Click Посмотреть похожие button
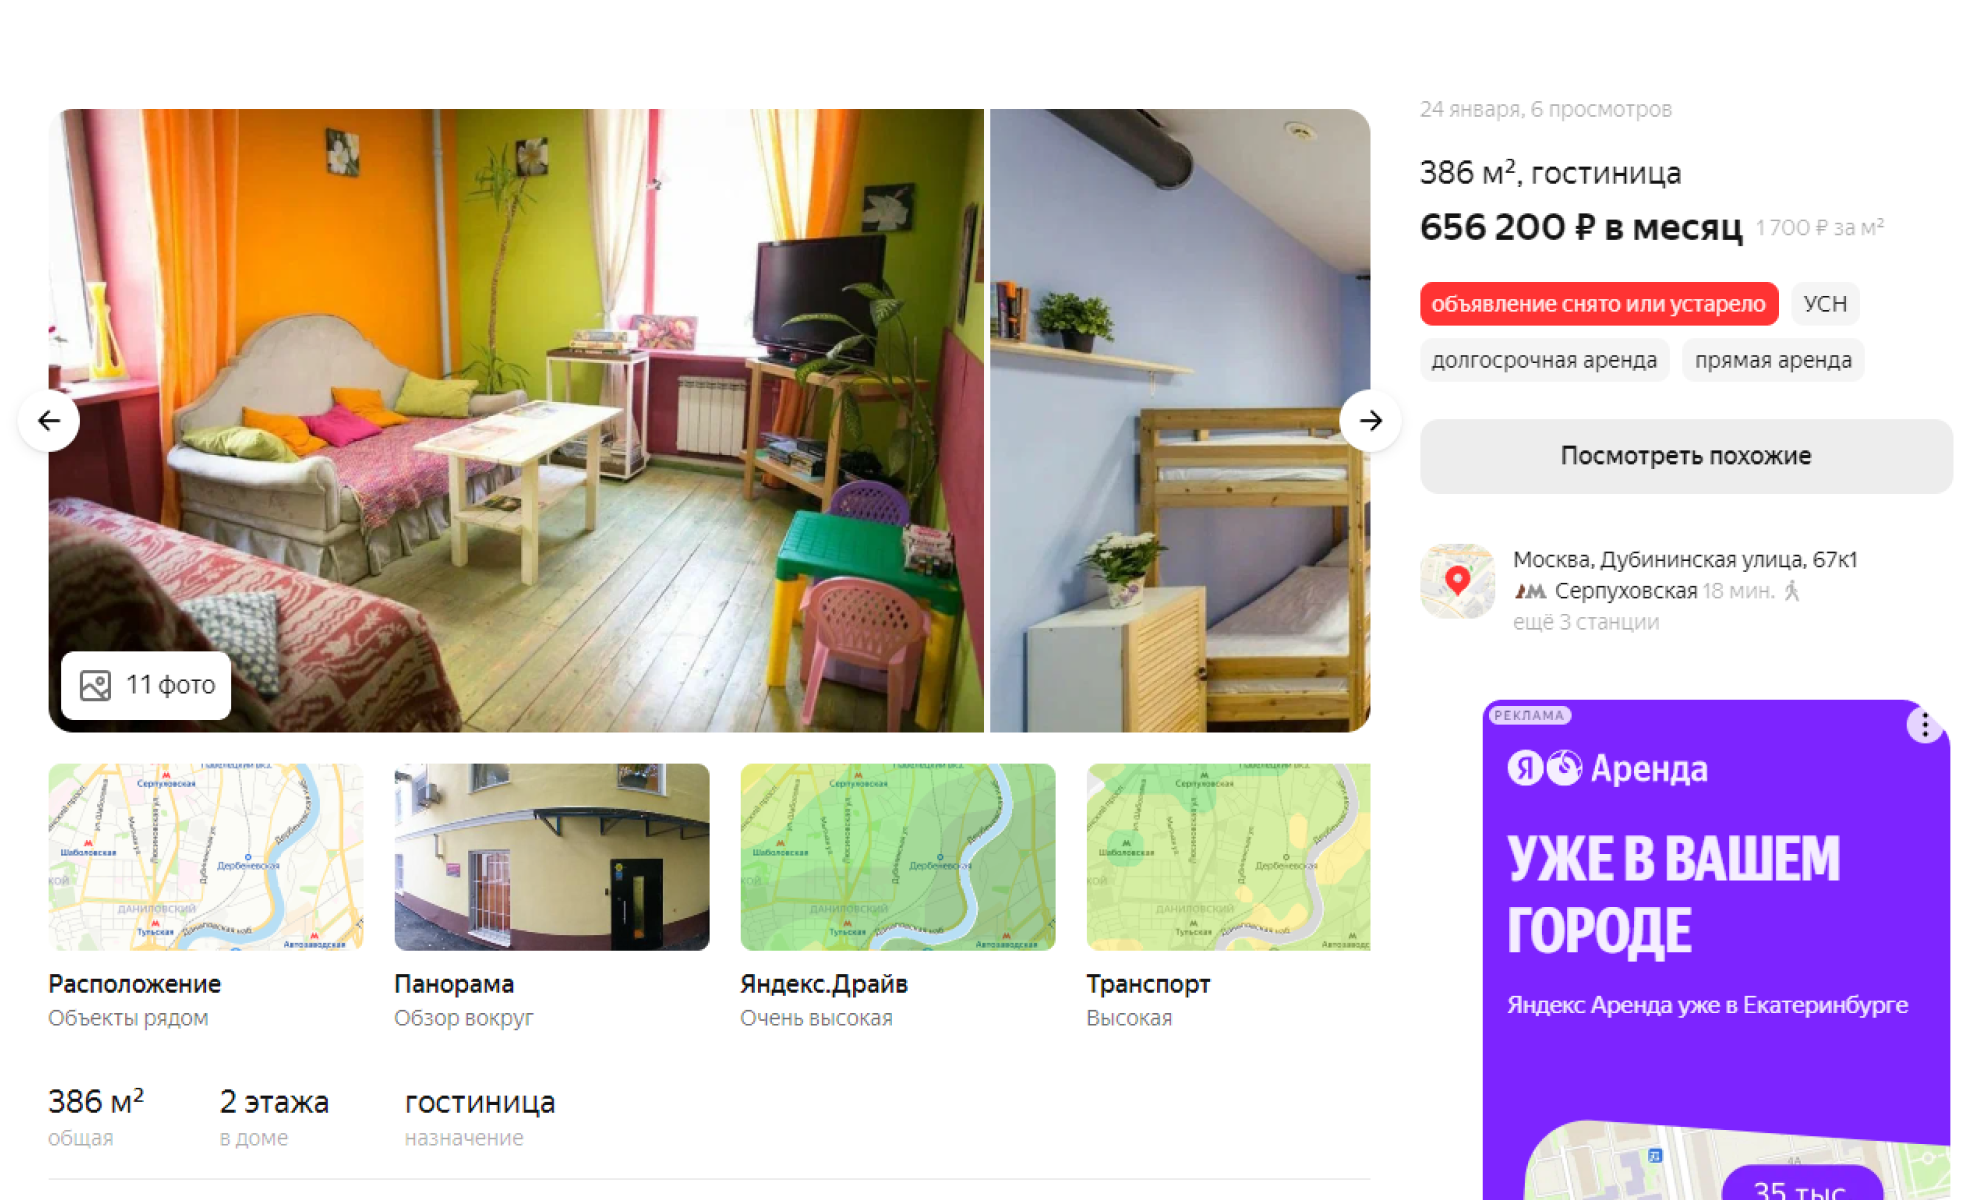This screenshot has height=1200, width=1984. pos(1686,456)
